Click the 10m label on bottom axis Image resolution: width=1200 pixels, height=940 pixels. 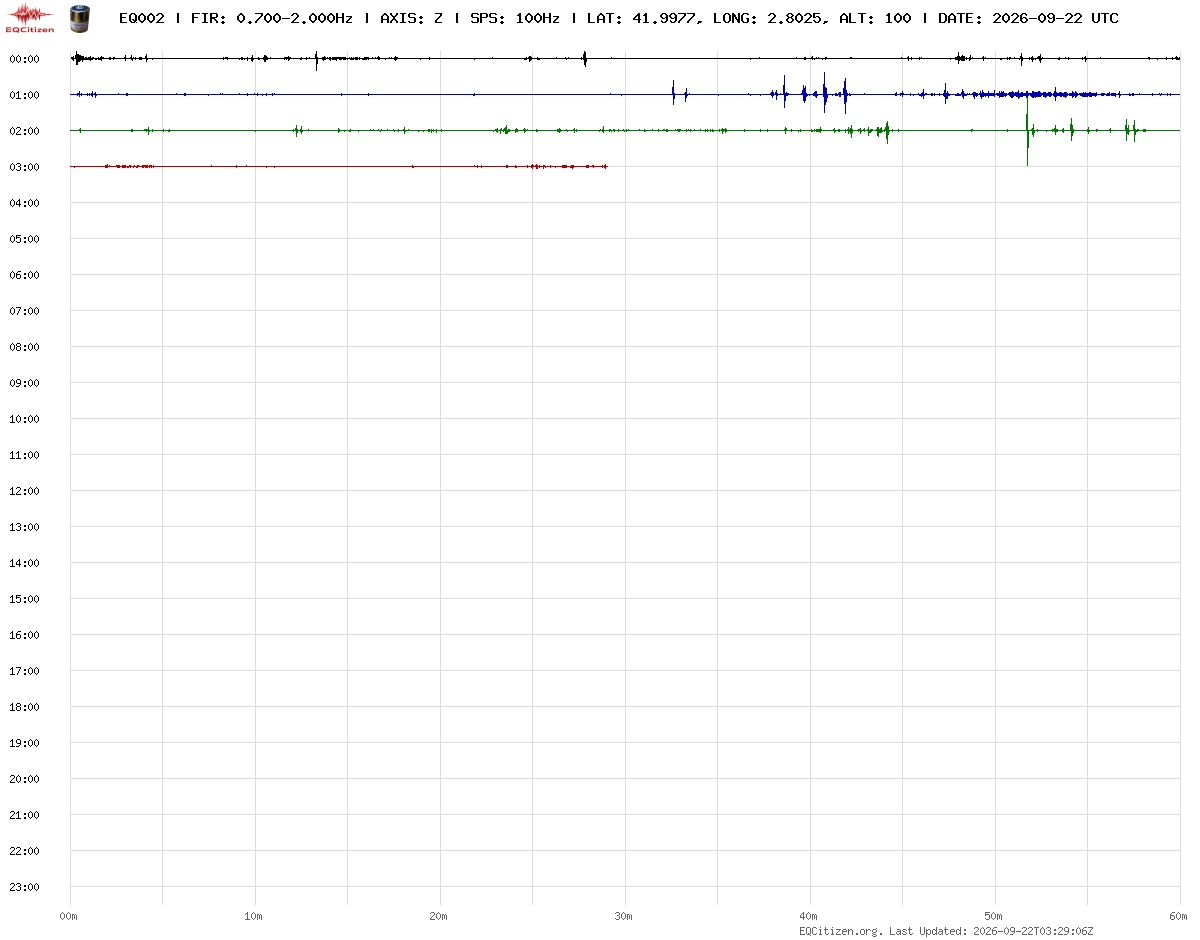[254, 916]
